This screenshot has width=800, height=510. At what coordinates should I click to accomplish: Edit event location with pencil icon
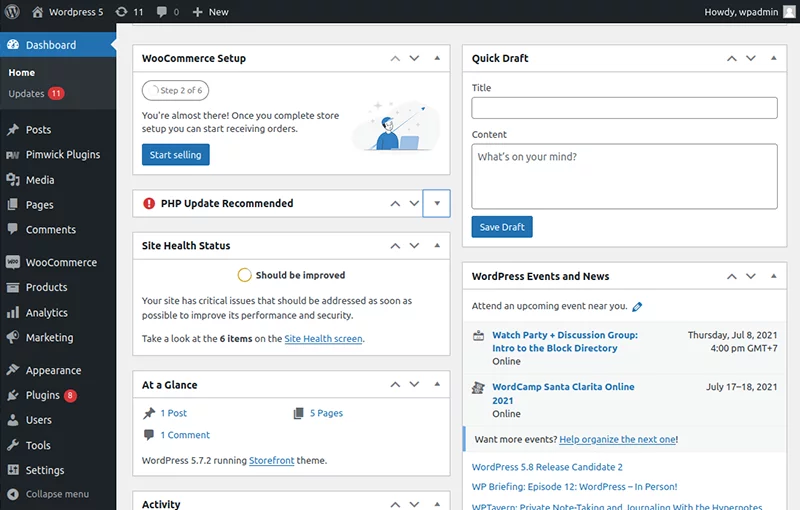pos(637,307)
